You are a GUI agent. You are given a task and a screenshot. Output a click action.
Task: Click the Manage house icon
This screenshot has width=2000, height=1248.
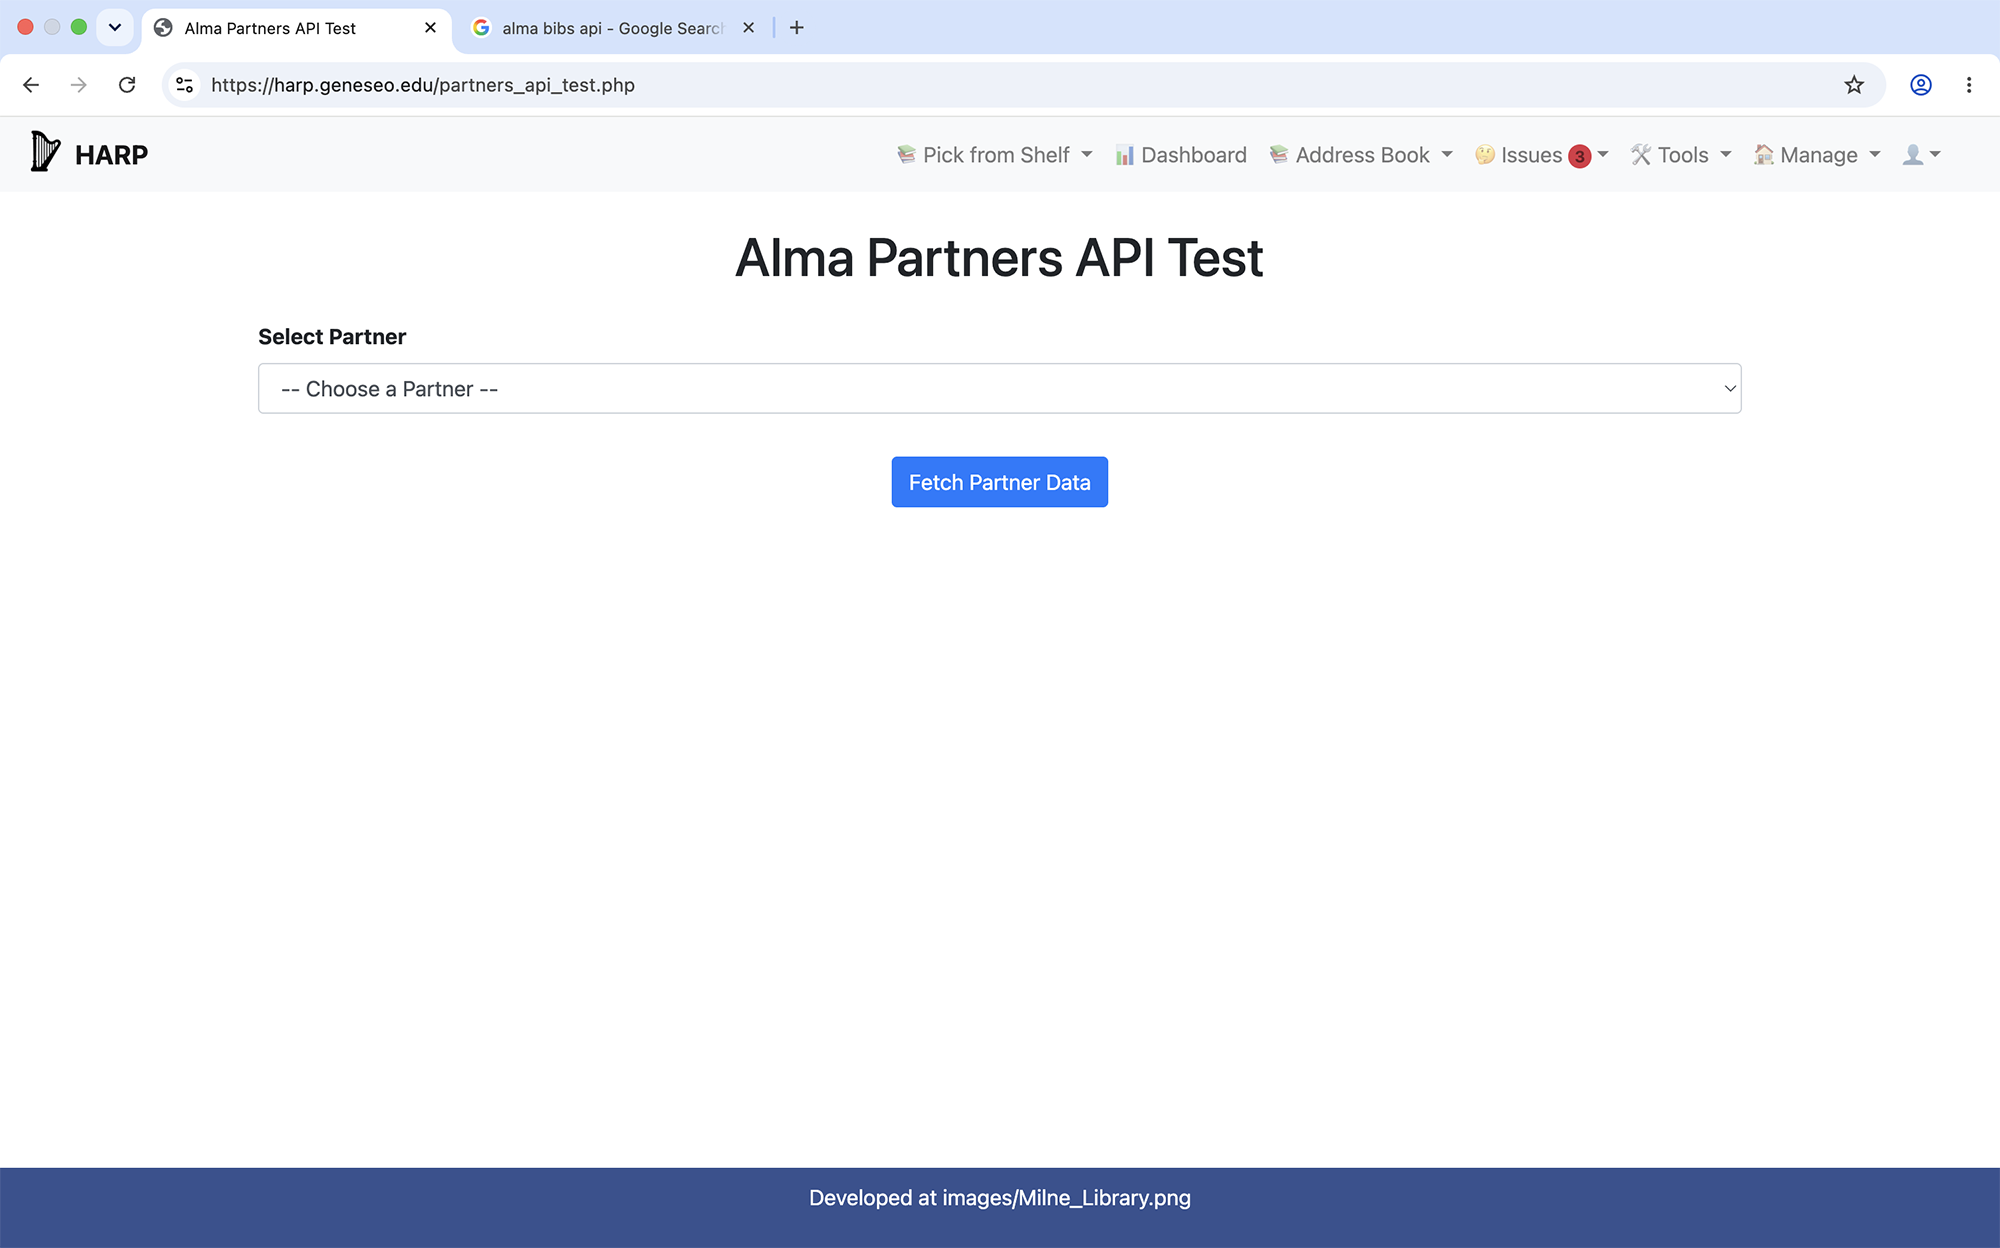[x=1764, y=155]
